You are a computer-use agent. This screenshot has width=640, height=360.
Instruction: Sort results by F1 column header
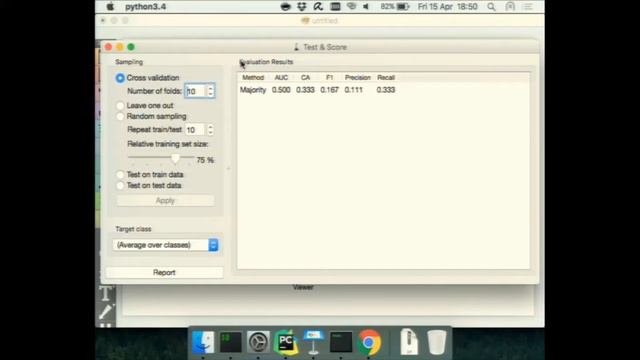pos(329,78)
